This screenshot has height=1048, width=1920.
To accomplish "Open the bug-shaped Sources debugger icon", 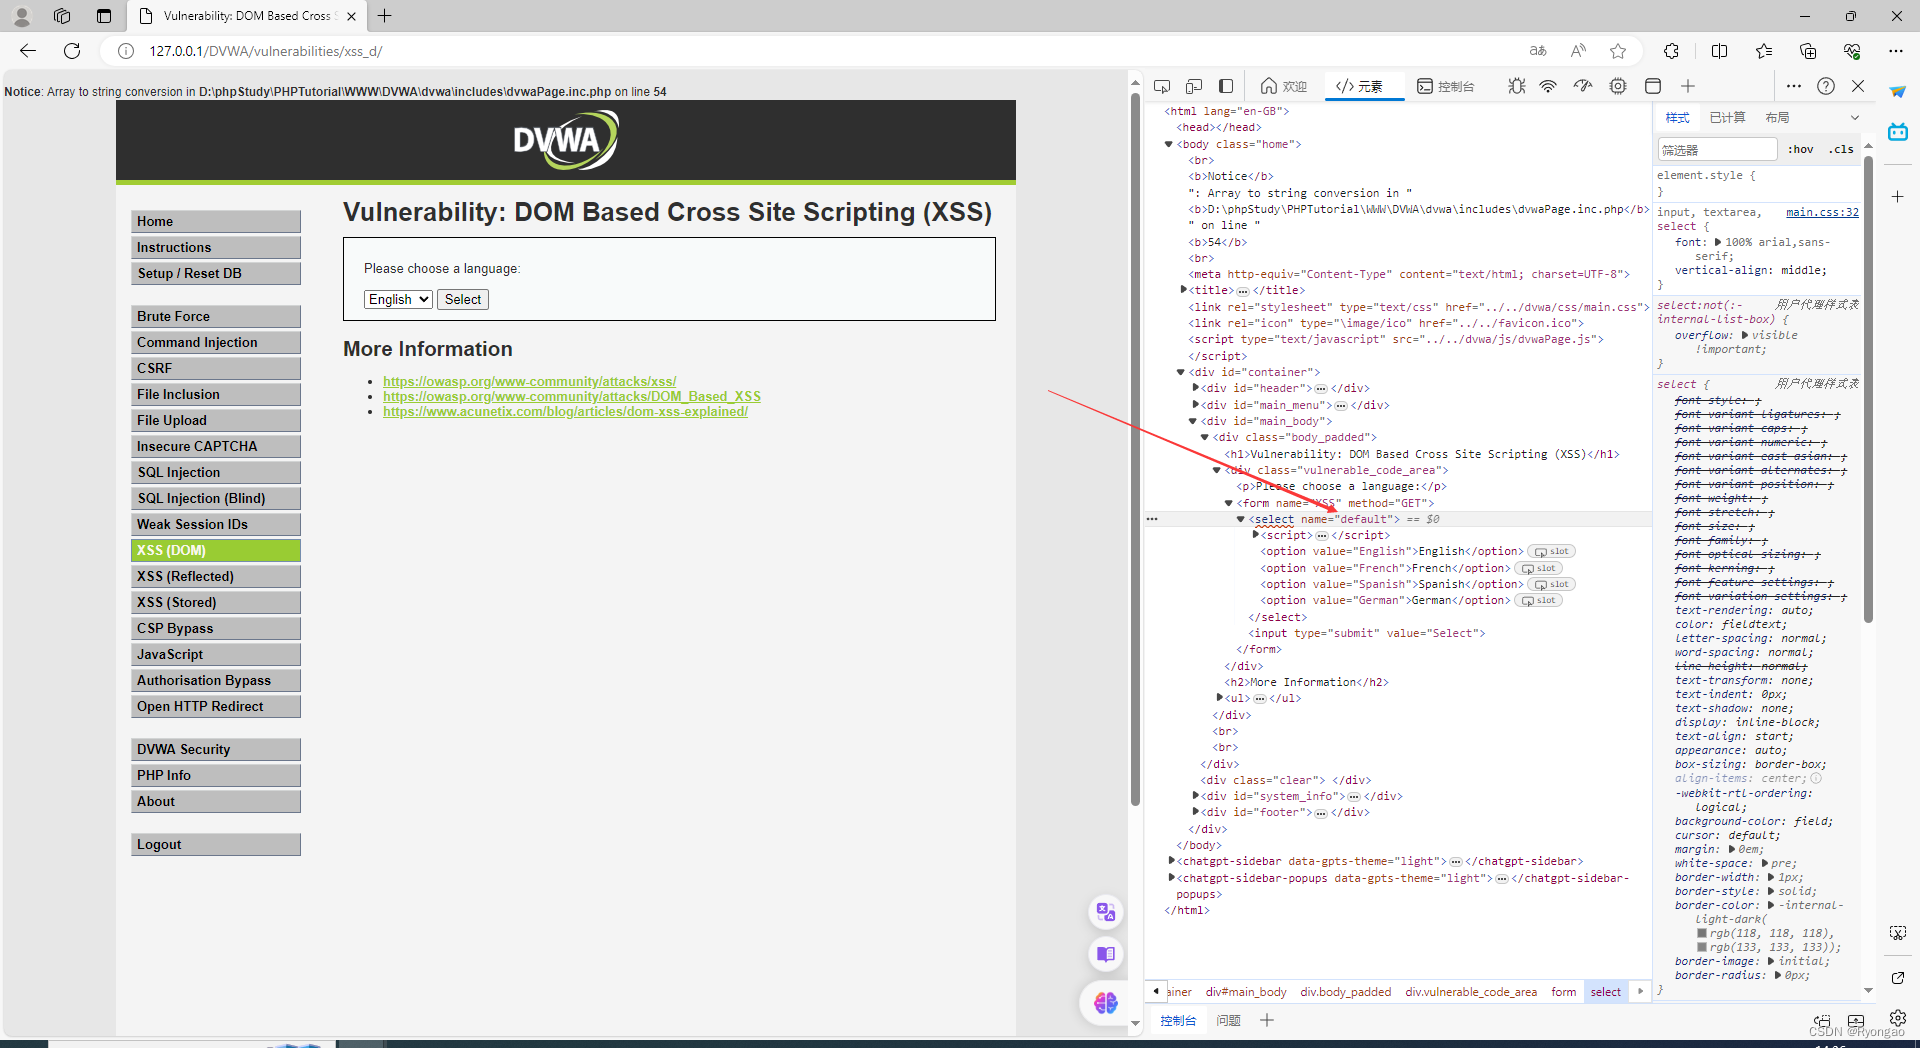I will (x=1517, y=86).
